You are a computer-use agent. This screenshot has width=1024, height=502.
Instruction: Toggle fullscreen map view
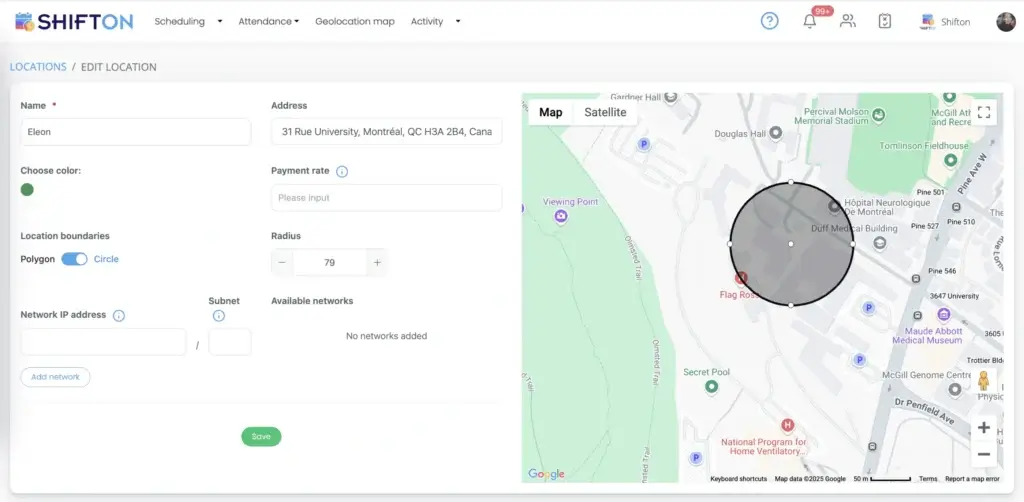coord(984,113)
